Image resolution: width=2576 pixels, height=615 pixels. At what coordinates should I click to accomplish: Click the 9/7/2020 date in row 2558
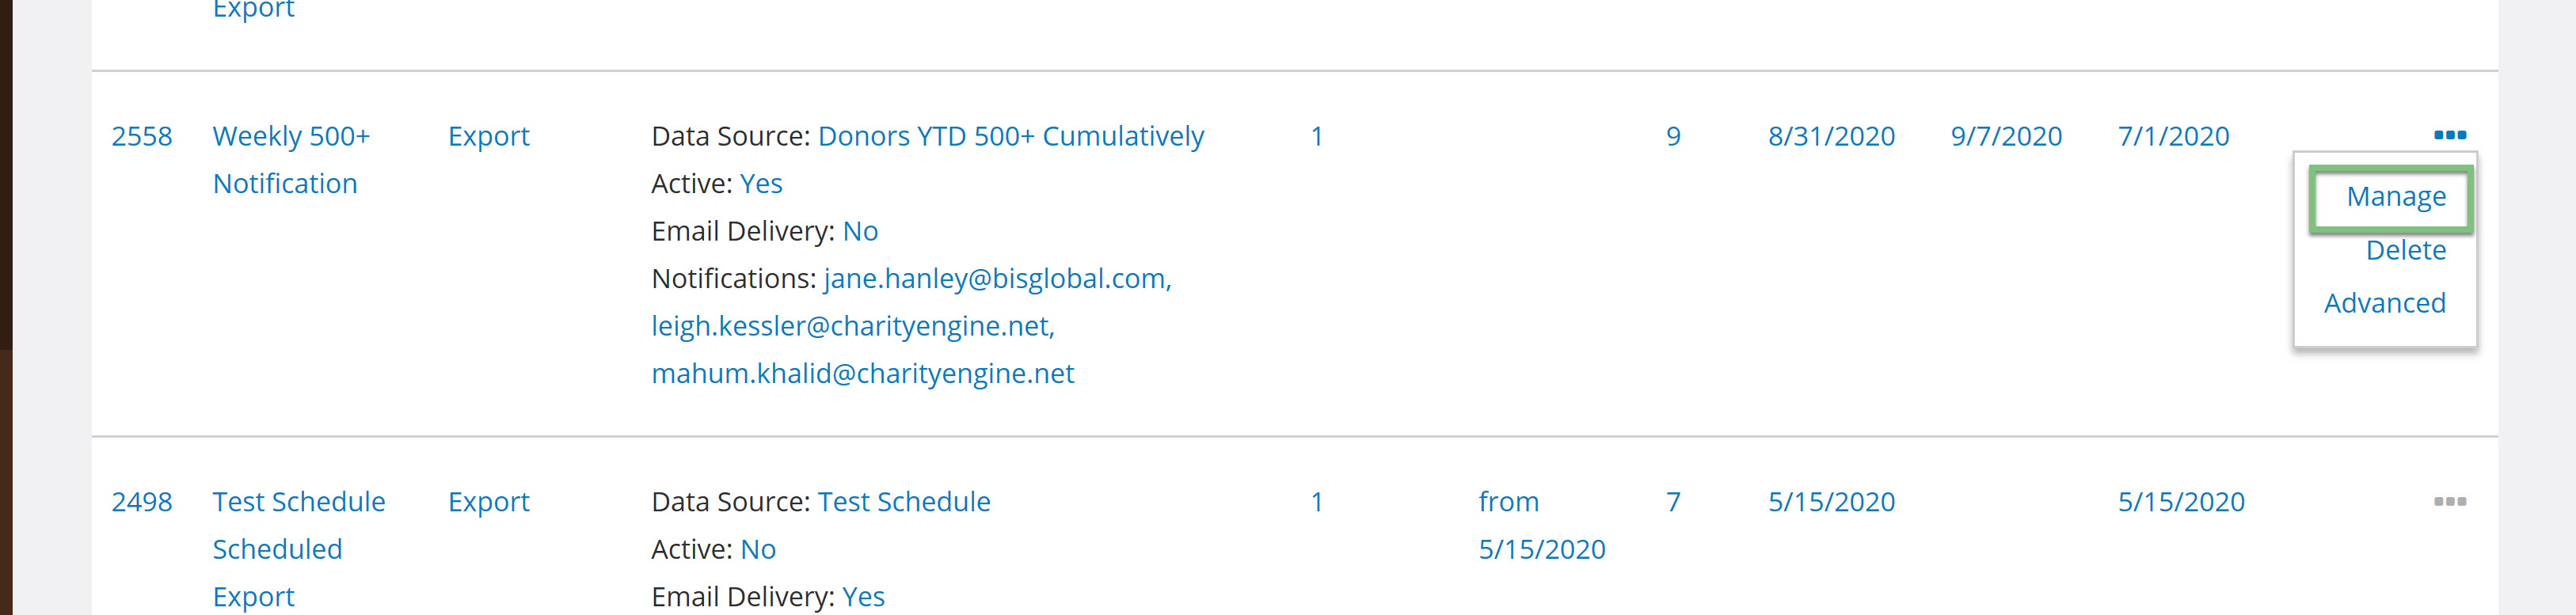click(2005, 136)
